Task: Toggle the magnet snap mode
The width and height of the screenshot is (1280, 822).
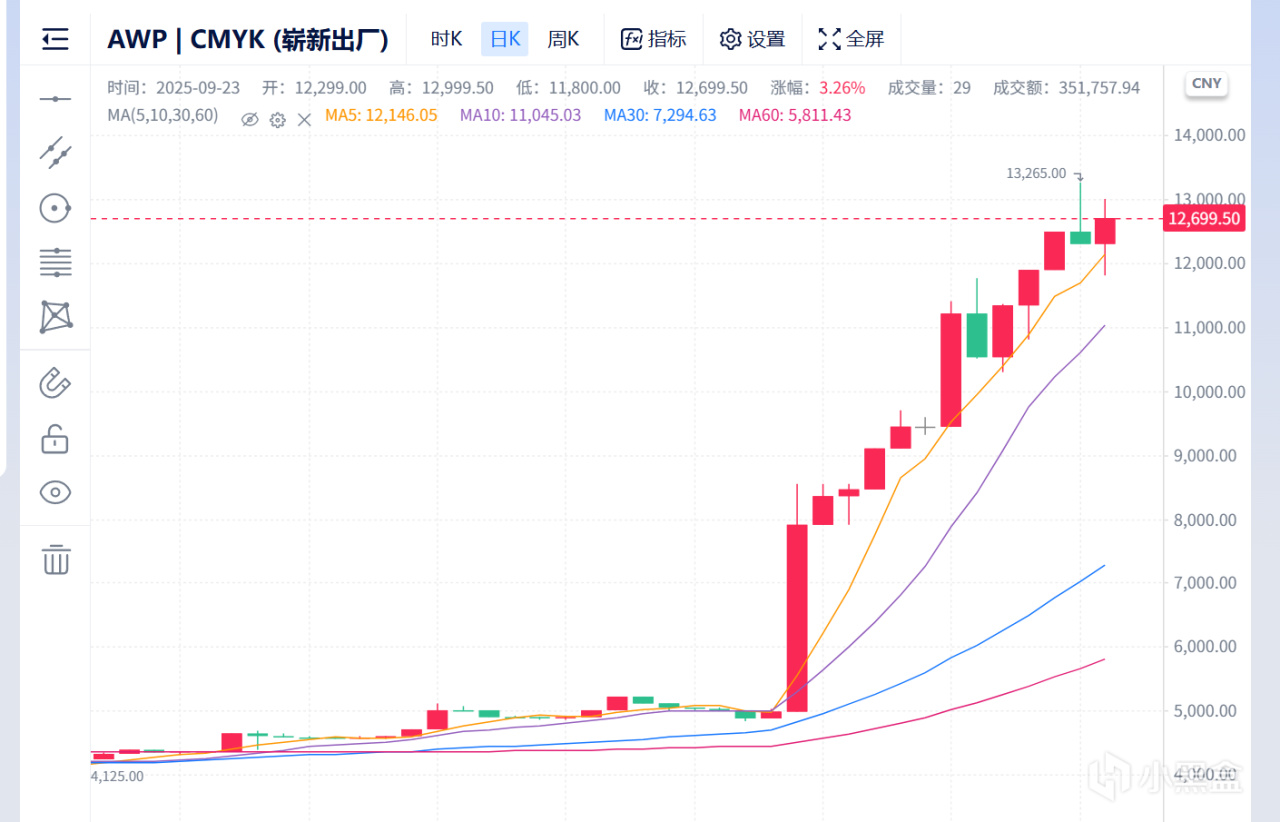Action: (55, 383)
